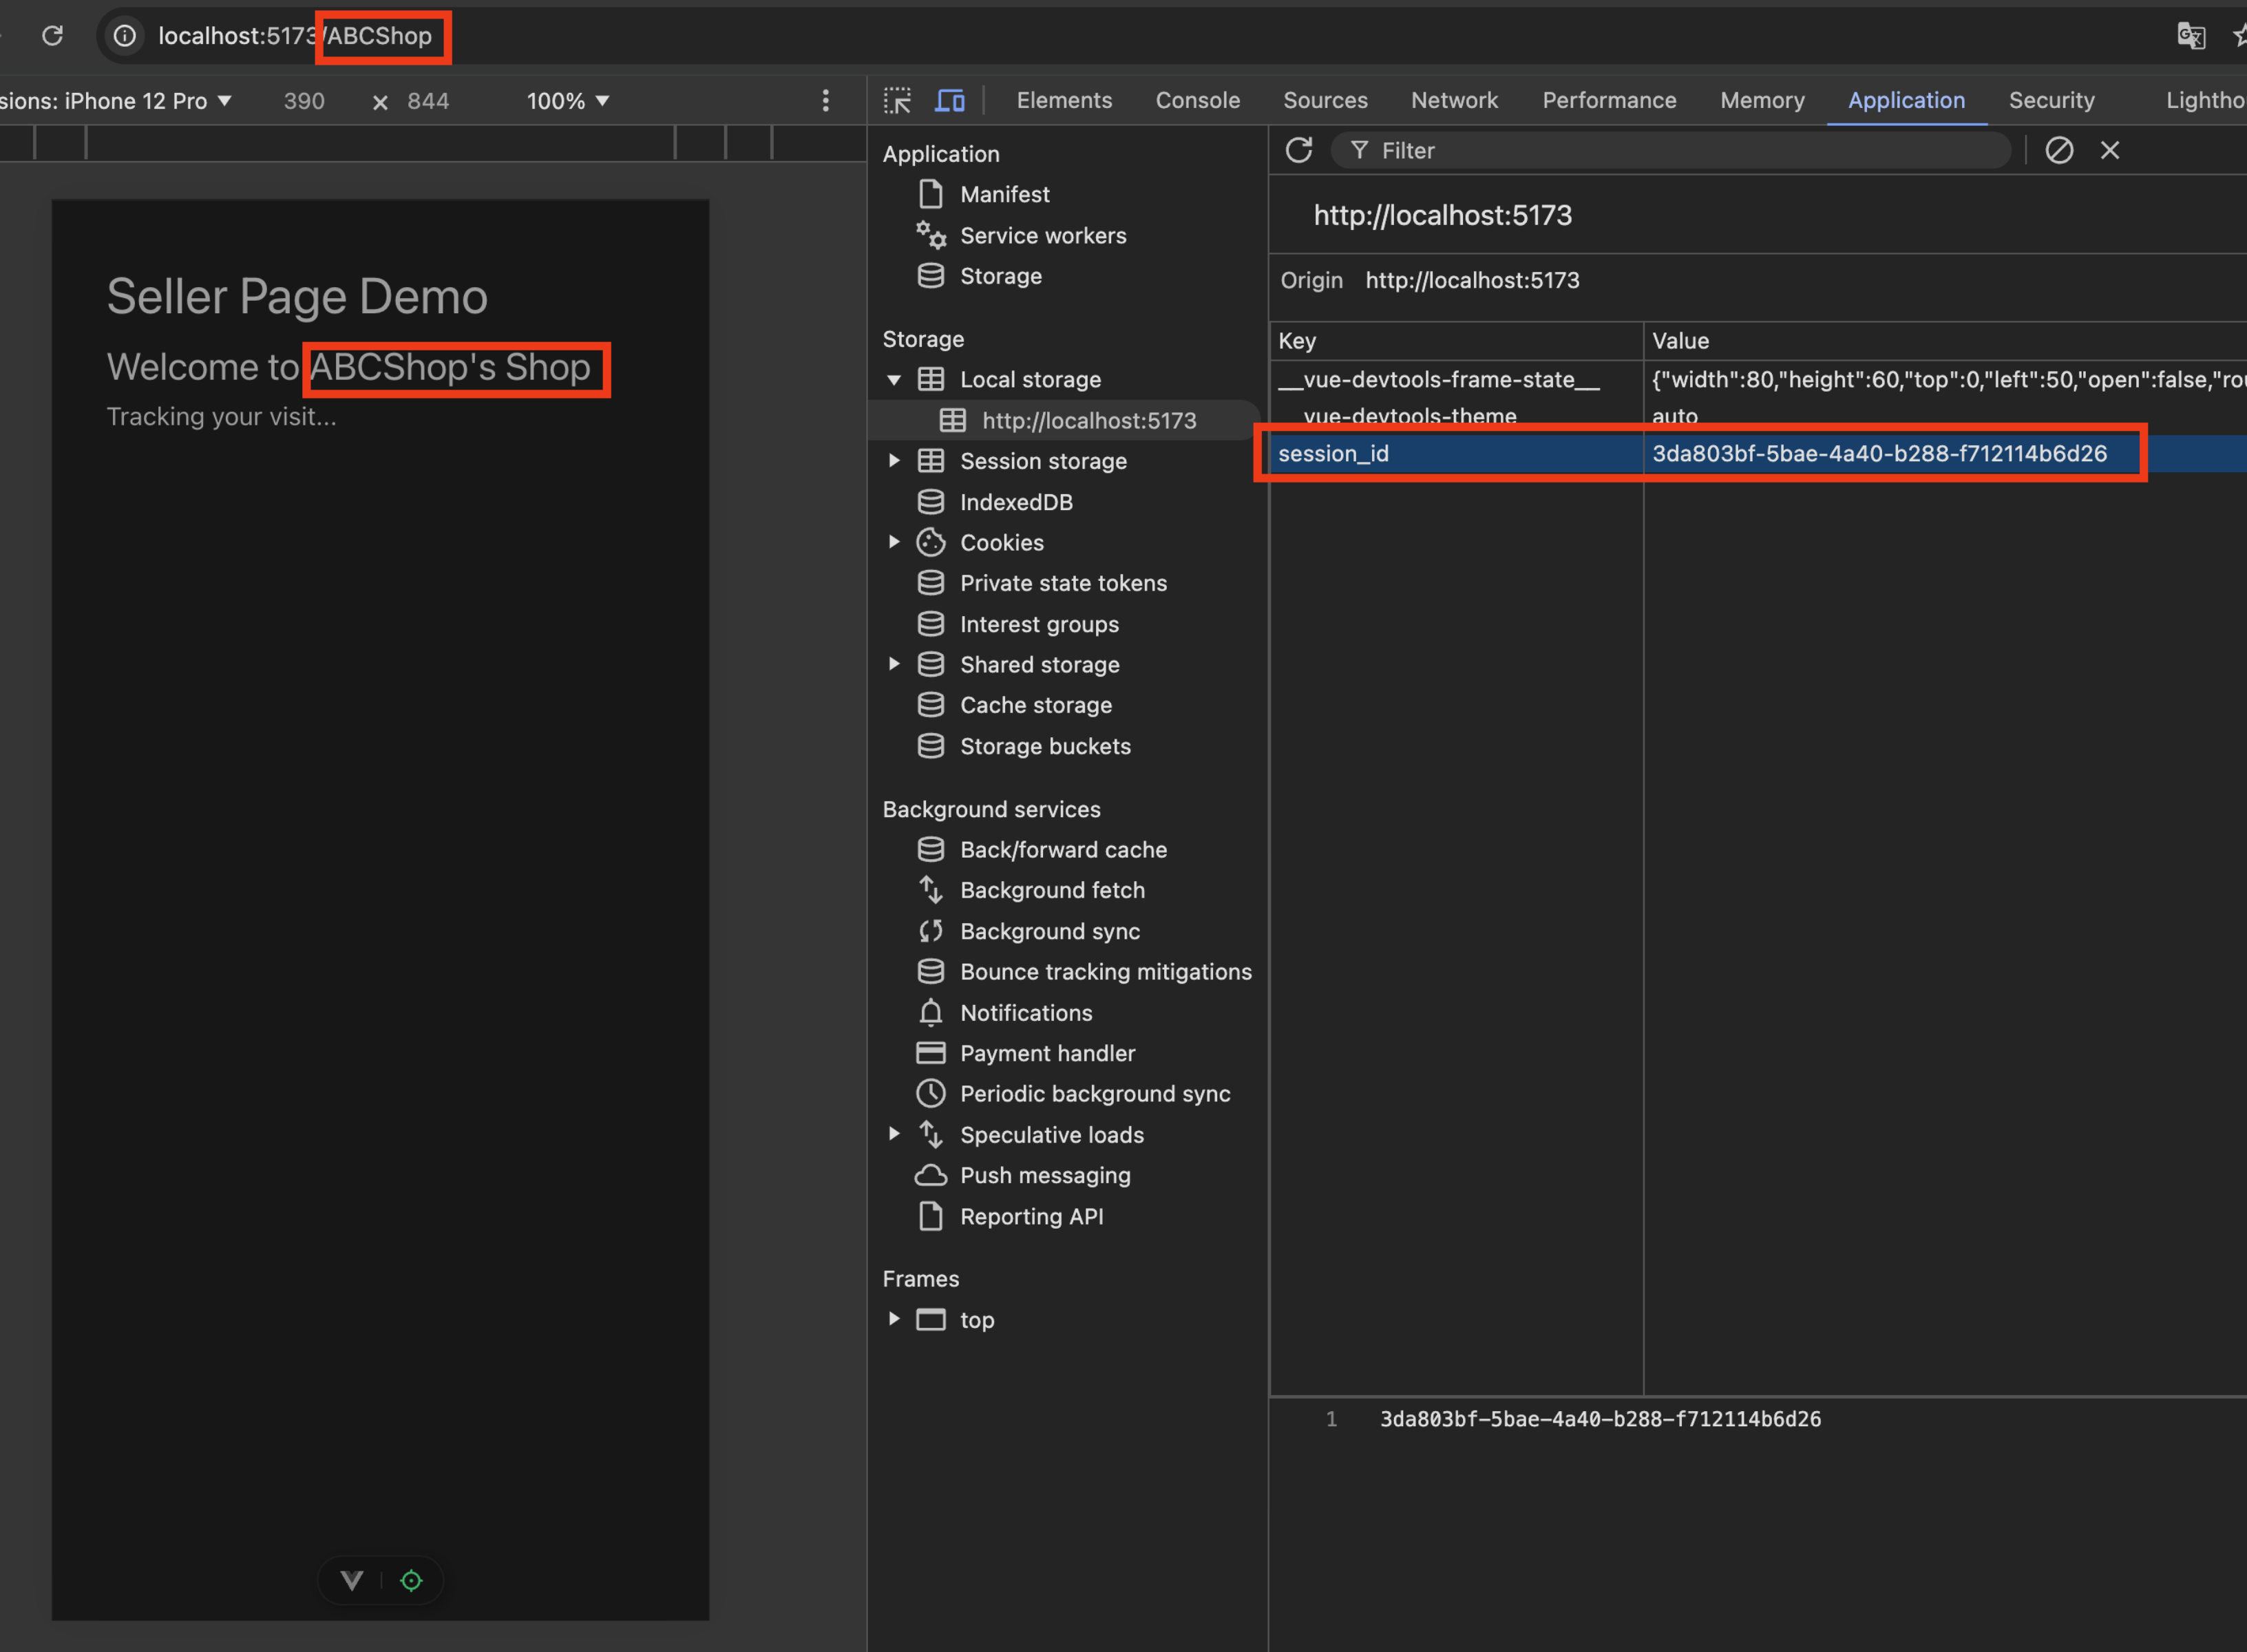Open the 100% zoom level dropdown

pyautogui.click(x=567, y=101)
